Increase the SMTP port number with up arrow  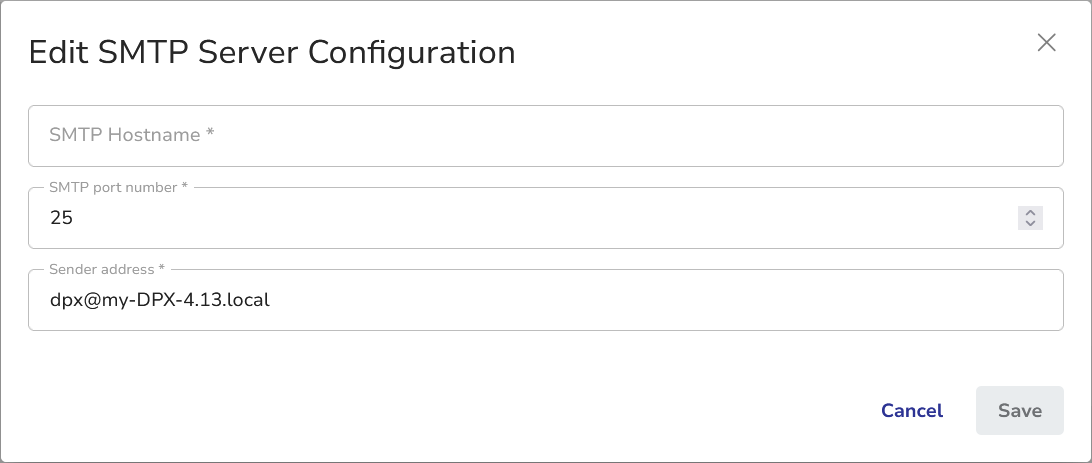point(1030,212)
